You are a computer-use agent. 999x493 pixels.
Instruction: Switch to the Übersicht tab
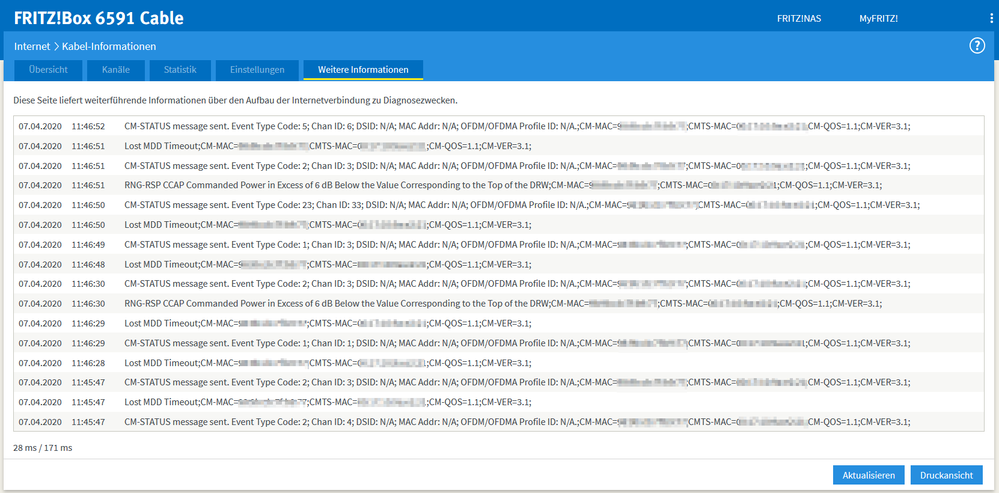pos(48,70)
